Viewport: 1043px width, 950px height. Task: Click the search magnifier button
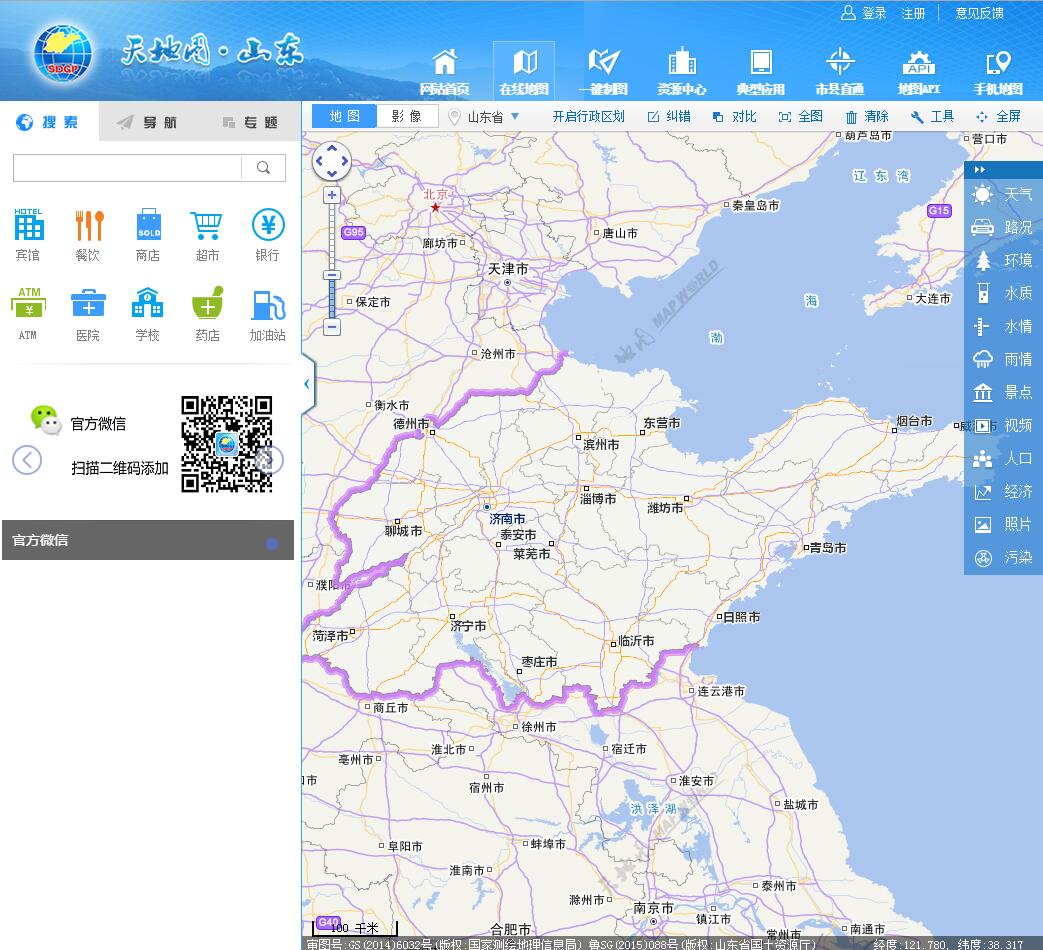[264, 168]
